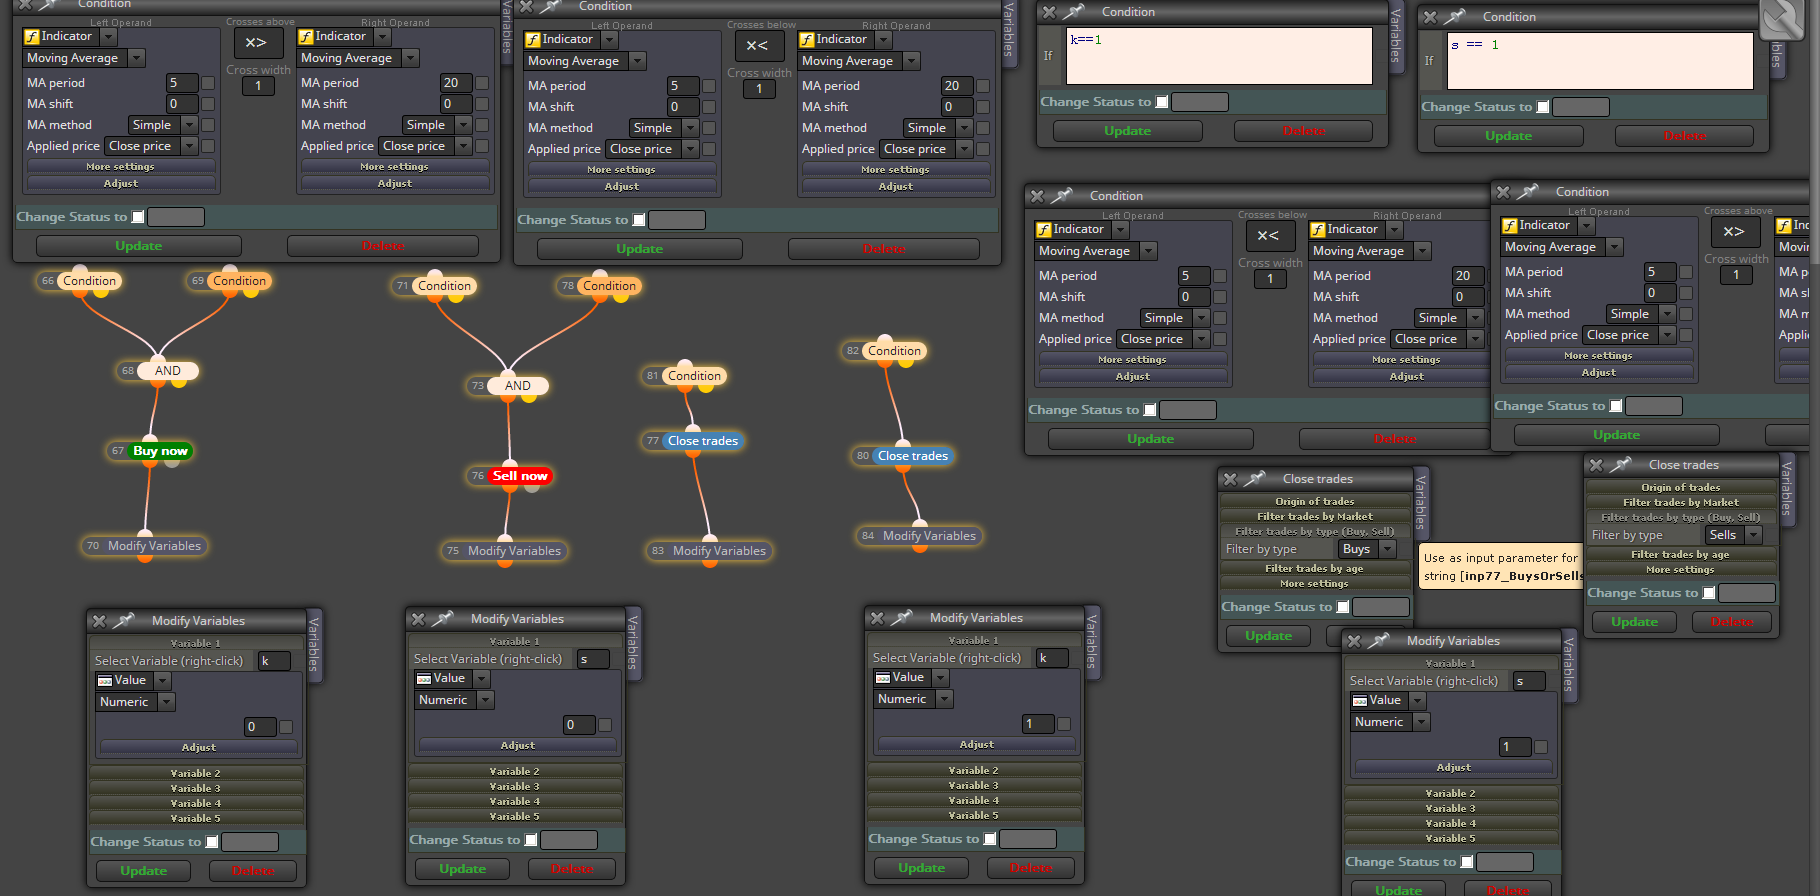Open the Variables side tab of Modify Variables k = 0 panel
The width and height of the screenshot is (1820, 896).
click(x=314, y=645)
